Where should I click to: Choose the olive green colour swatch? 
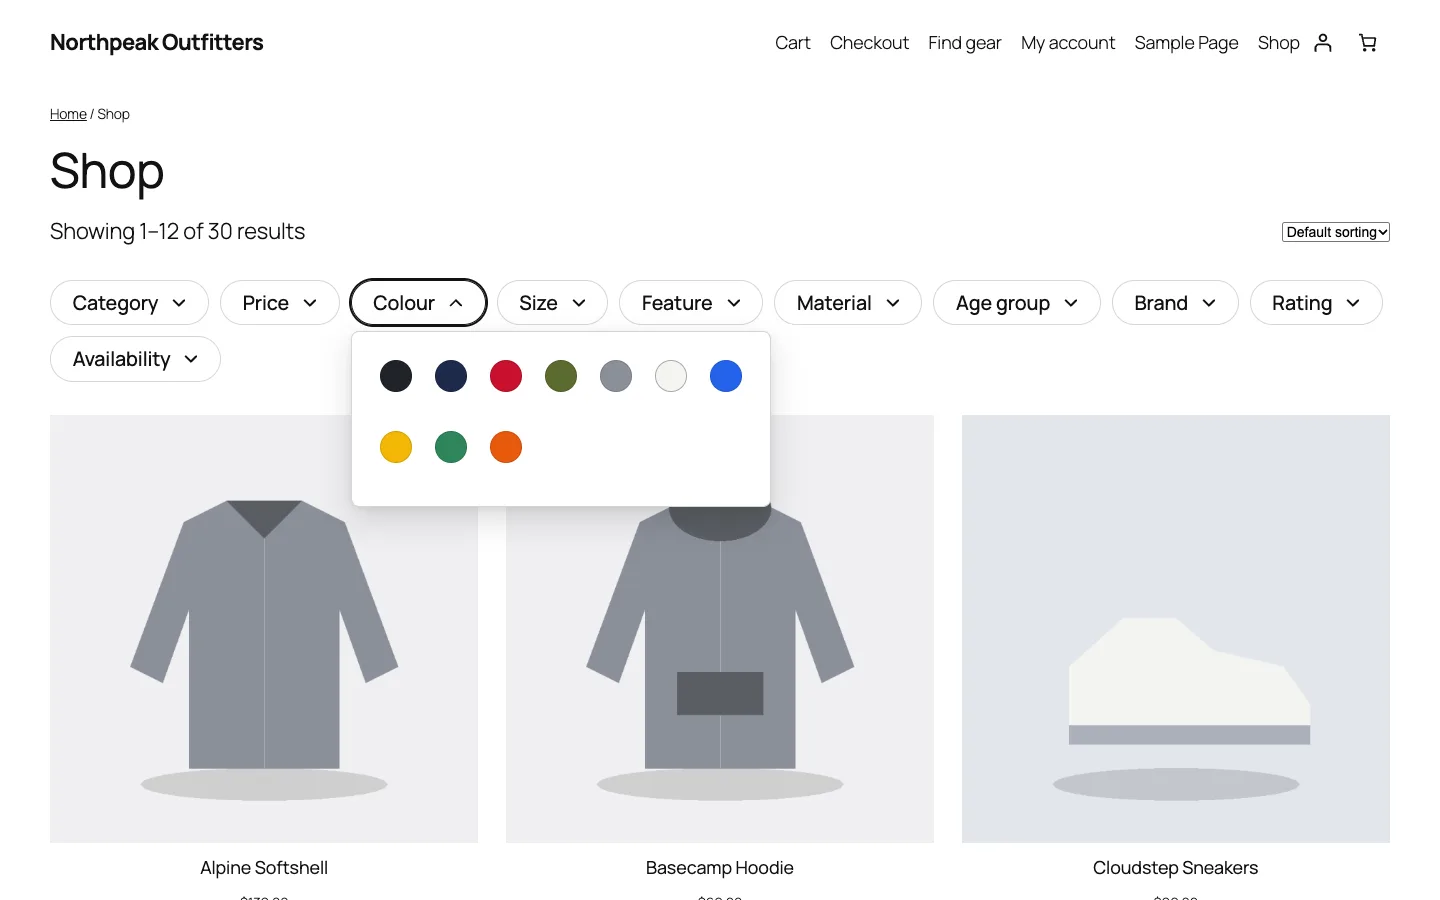pyautogui.click(x=561, y=376)
